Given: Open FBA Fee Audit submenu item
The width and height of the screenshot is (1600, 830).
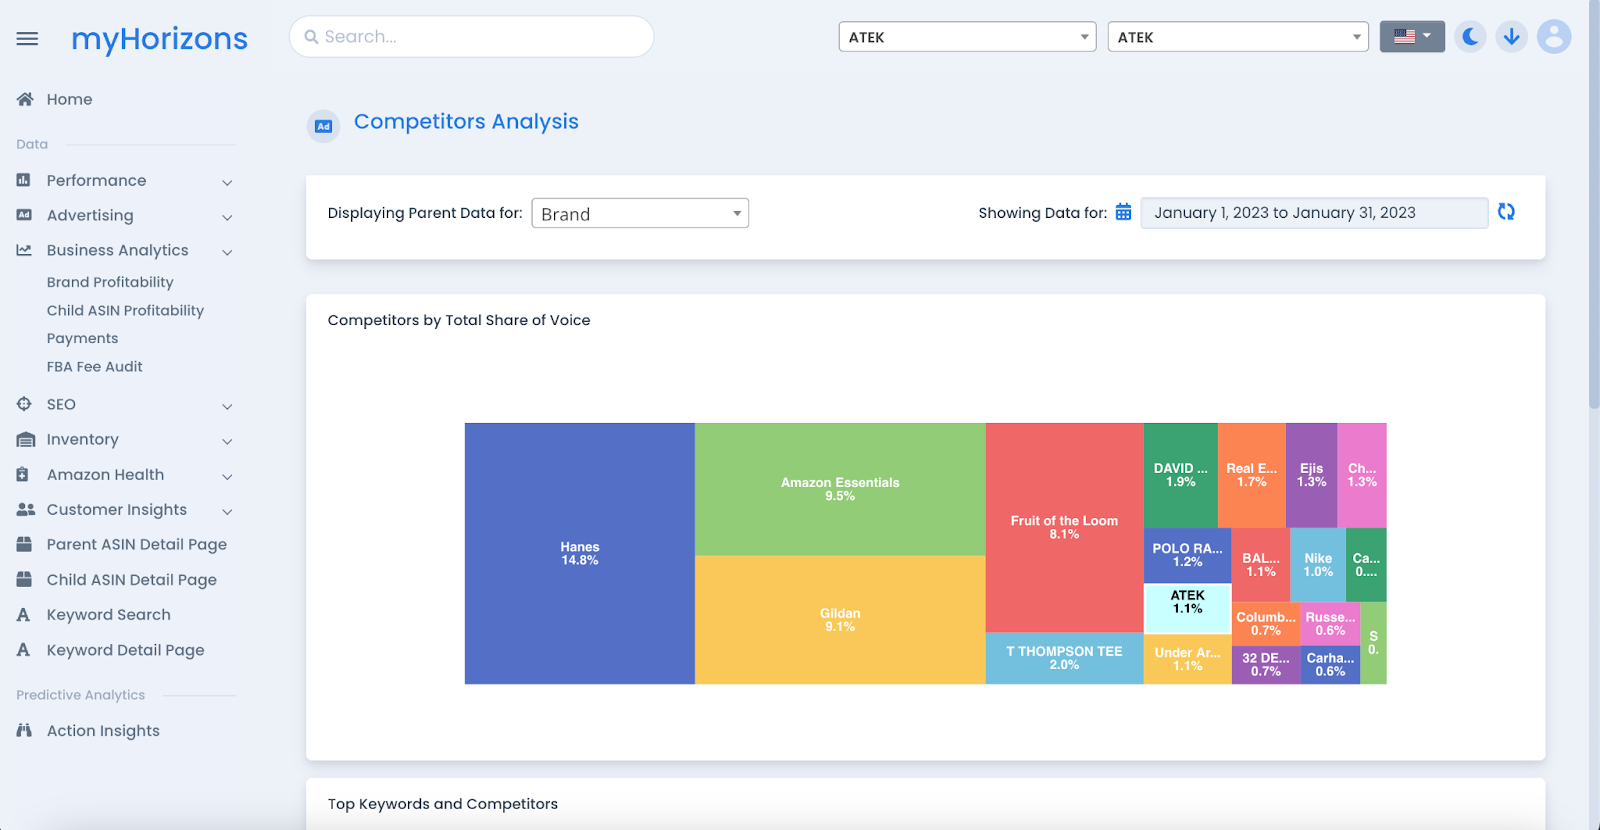Looking at the screenshot, I should click(94, 366).
